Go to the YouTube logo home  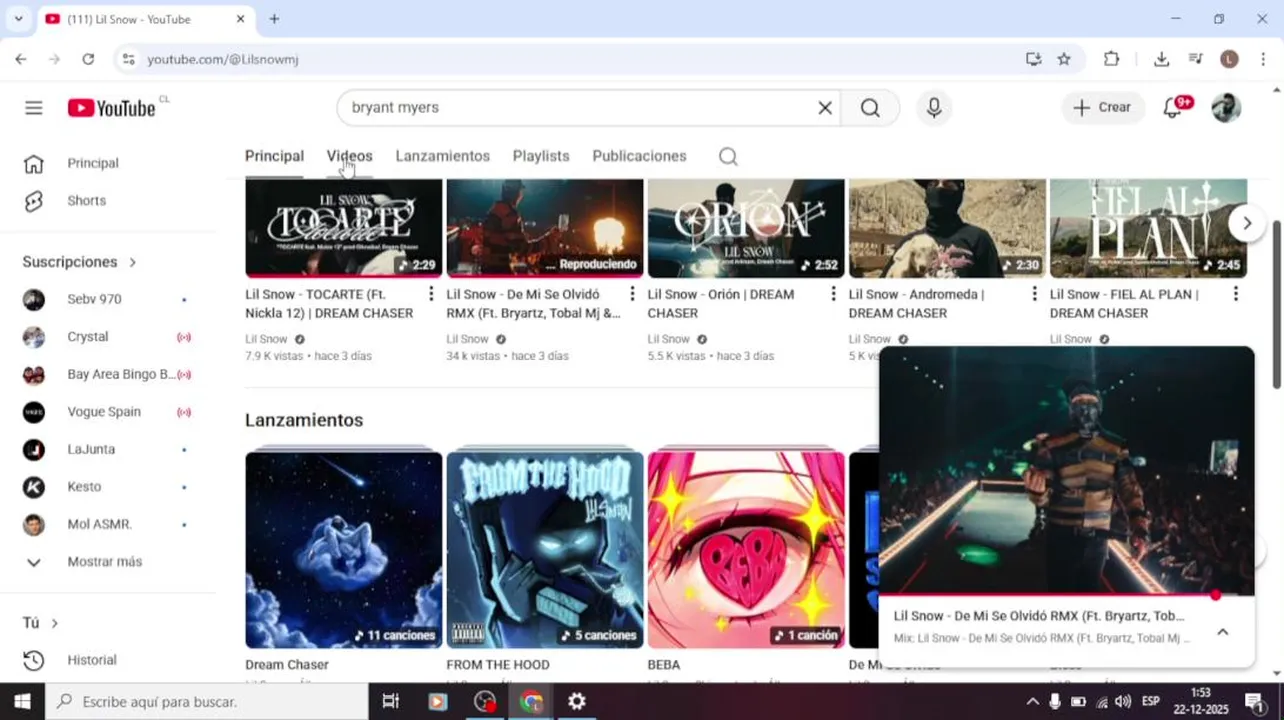(112, 108)
